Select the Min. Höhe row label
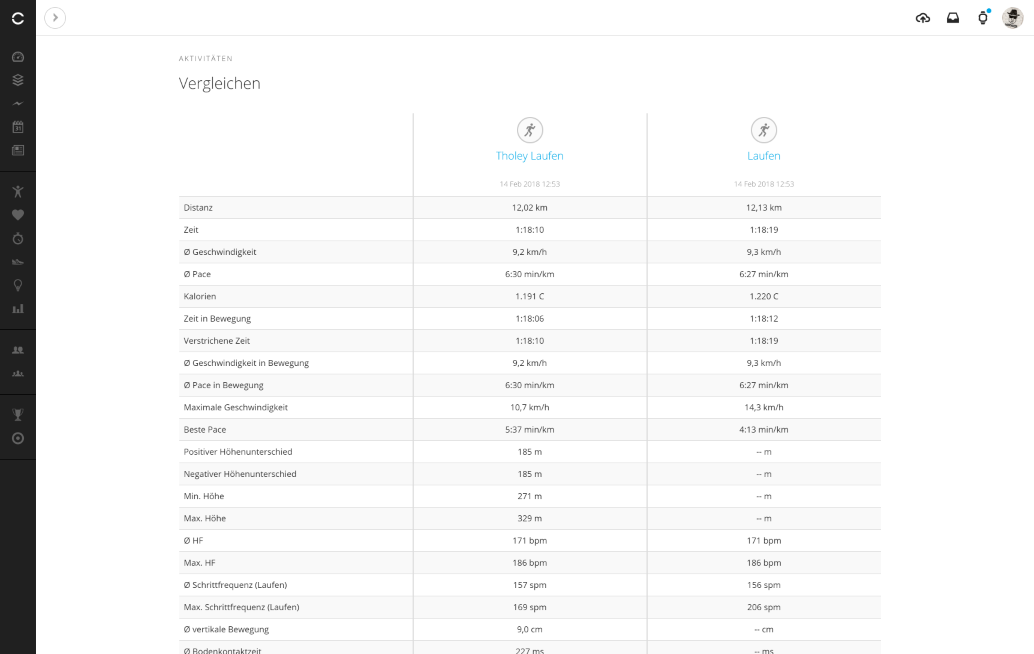 coord(204,496)
